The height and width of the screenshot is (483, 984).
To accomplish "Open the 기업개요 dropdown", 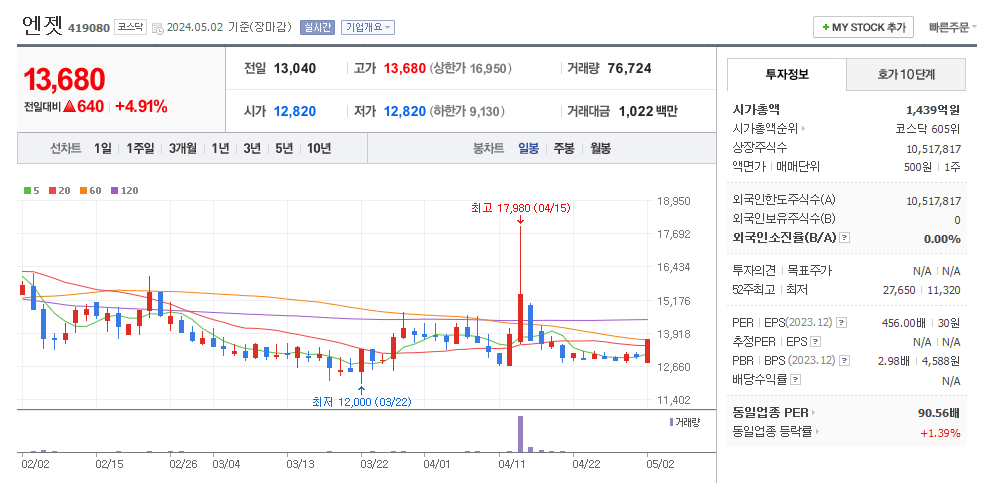I will (368, 28).
